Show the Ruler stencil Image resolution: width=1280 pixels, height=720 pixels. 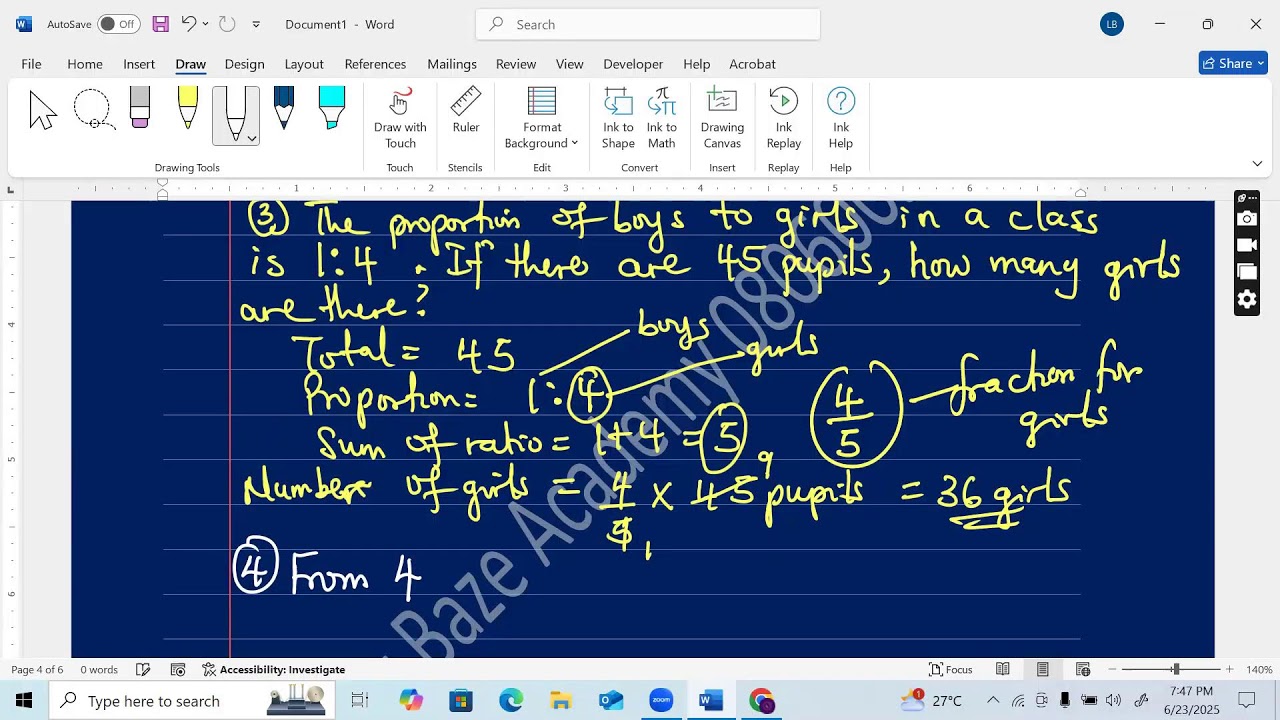[466, 111]
